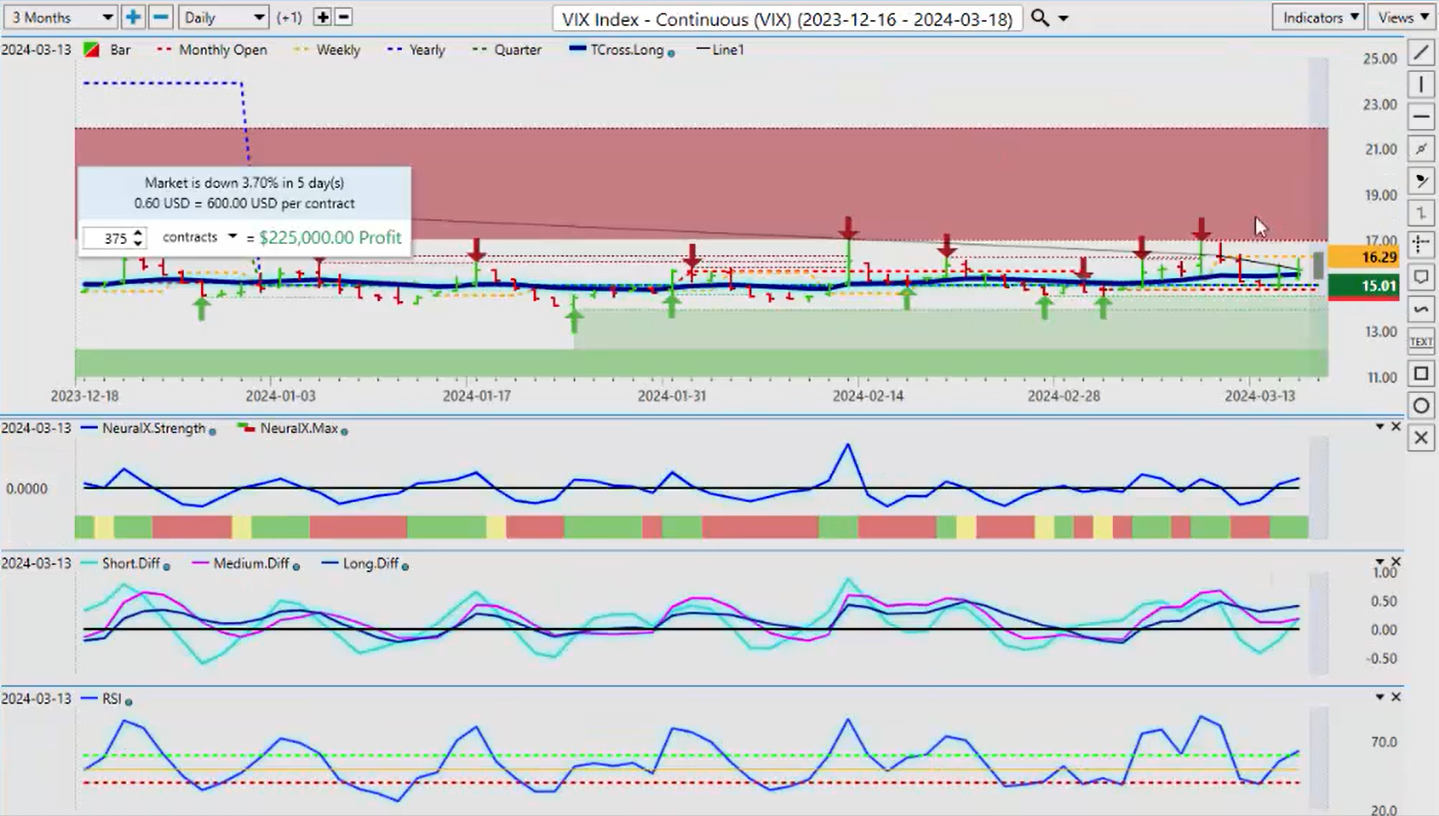Select the trend line drawing tool
Image resolution: width=1439 pixels, height=816 pixels.
(1421, 52)
